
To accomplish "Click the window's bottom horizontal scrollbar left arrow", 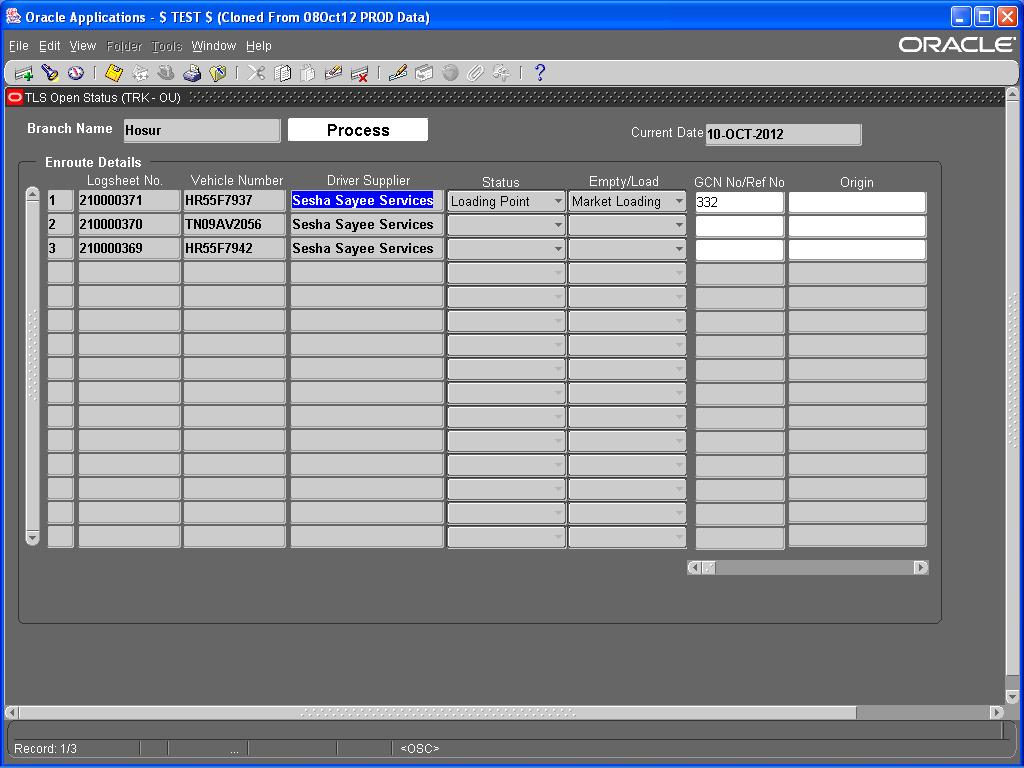I will (x=11, y=712).
